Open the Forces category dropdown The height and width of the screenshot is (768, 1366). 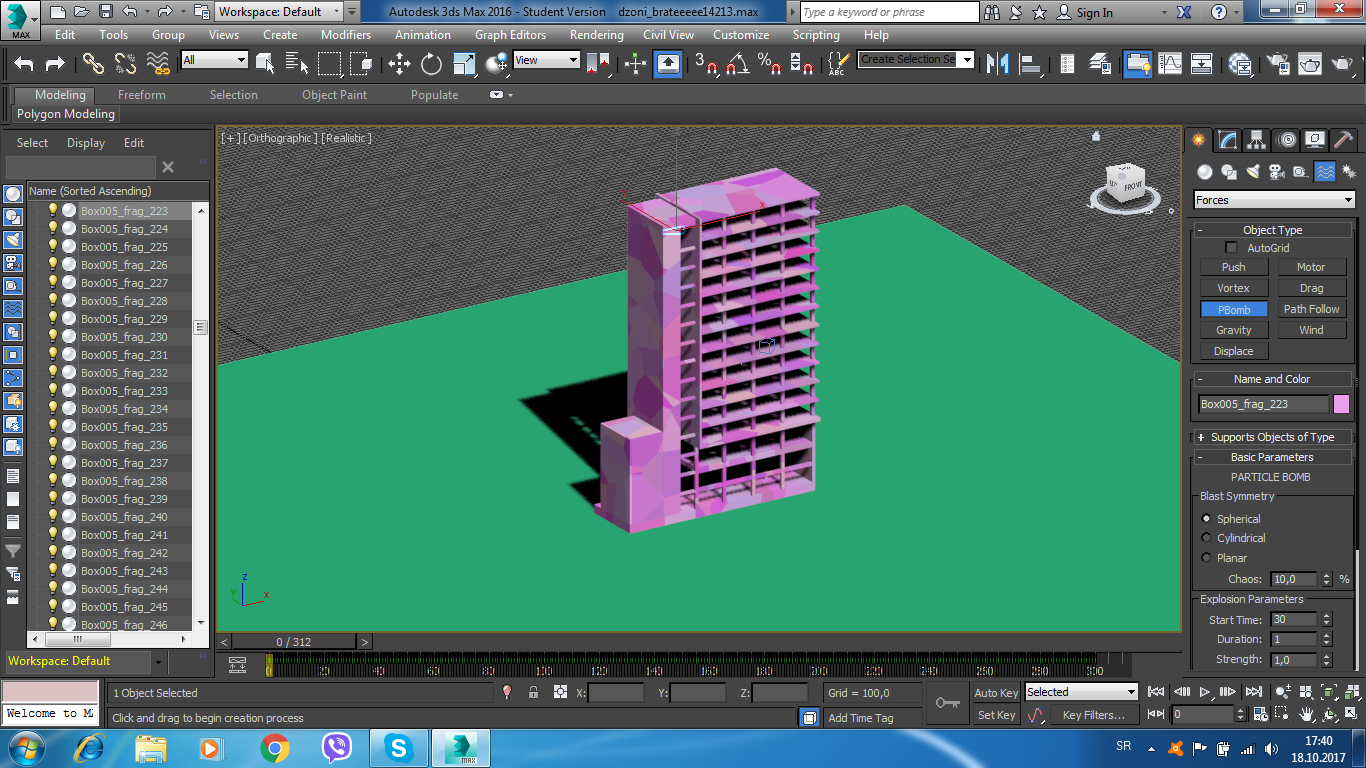1274,200
